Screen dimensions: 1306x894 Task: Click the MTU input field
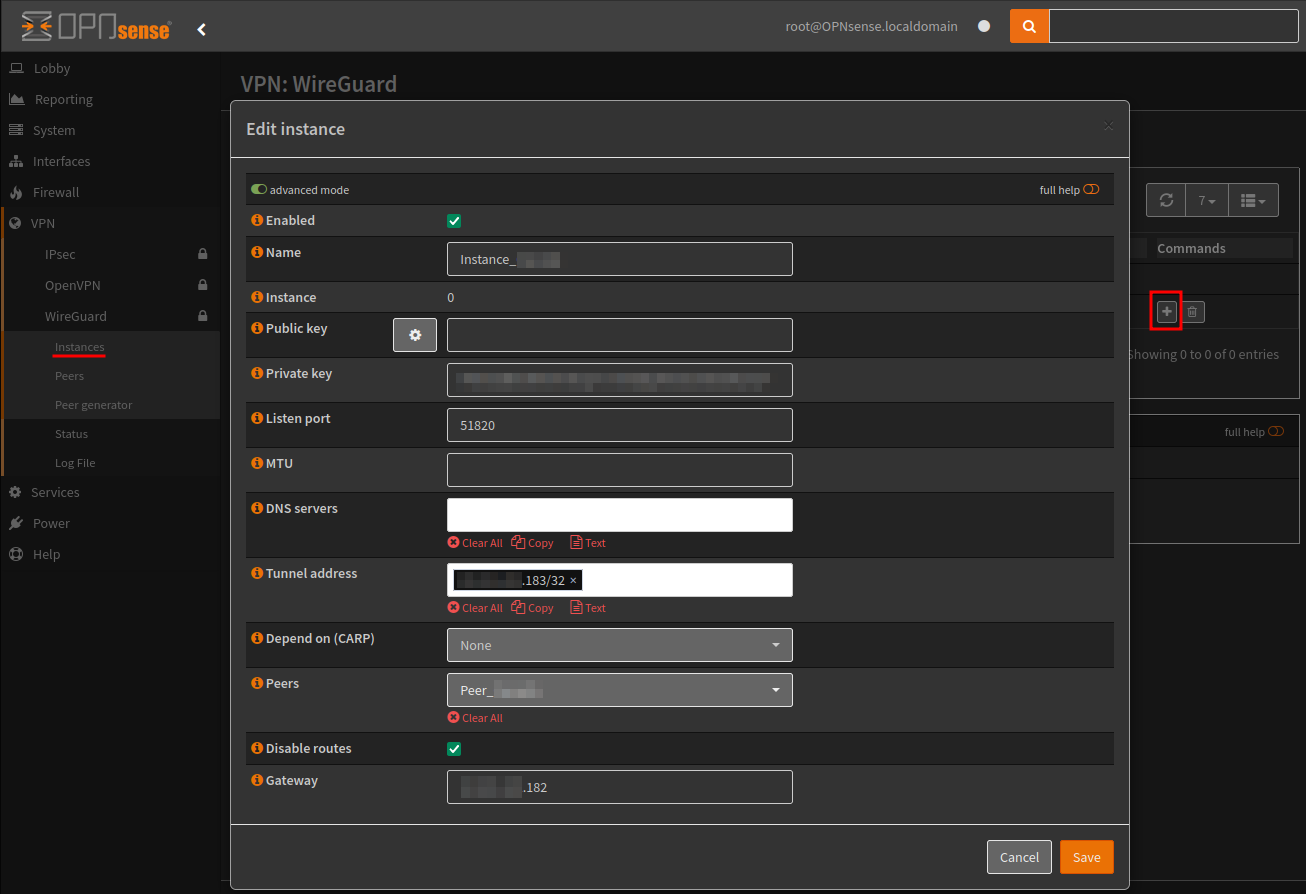click(x=620, y=470)
